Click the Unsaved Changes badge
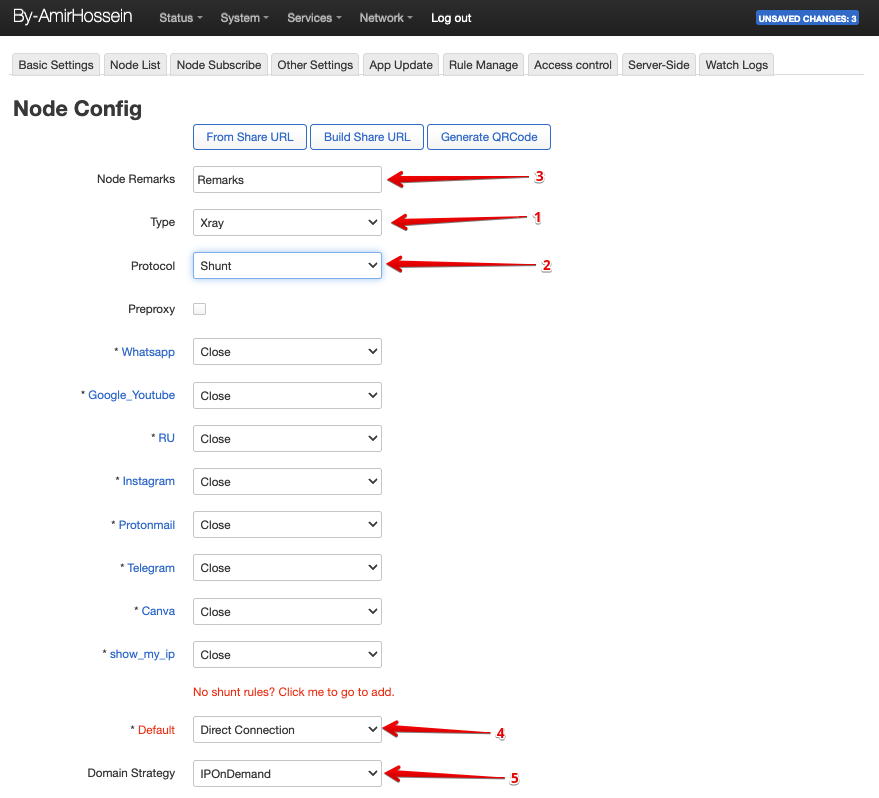Image resolution: width=879 pixels, height=798 pixels. click(x=807, y=18)
